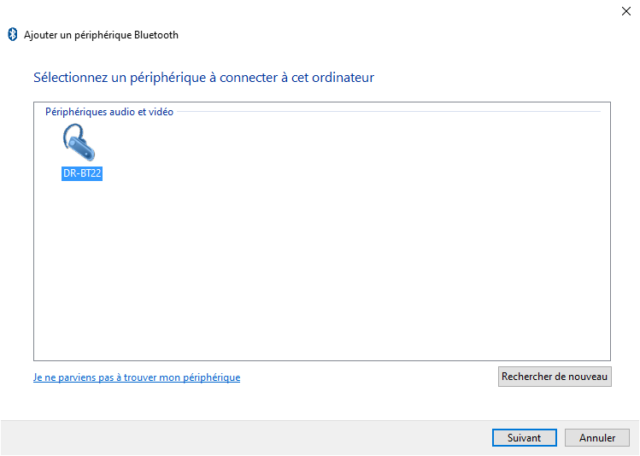Viewport: 640px width, 456px height.
Task: Click the separator line beside the group header
Action: [x=389, y=111]
